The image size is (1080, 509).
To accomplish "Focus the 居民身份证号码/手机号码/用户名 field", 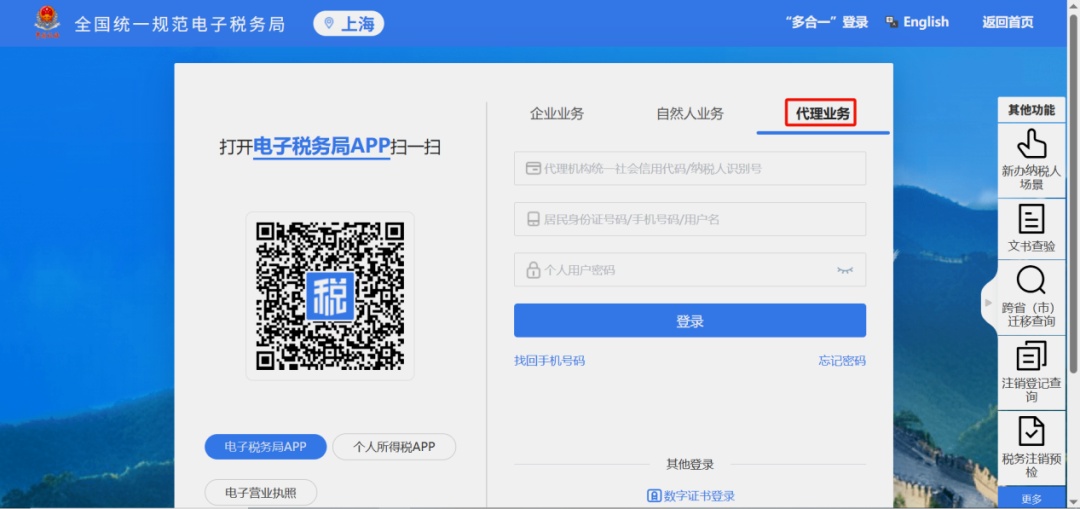I will (x=689, y=219).
